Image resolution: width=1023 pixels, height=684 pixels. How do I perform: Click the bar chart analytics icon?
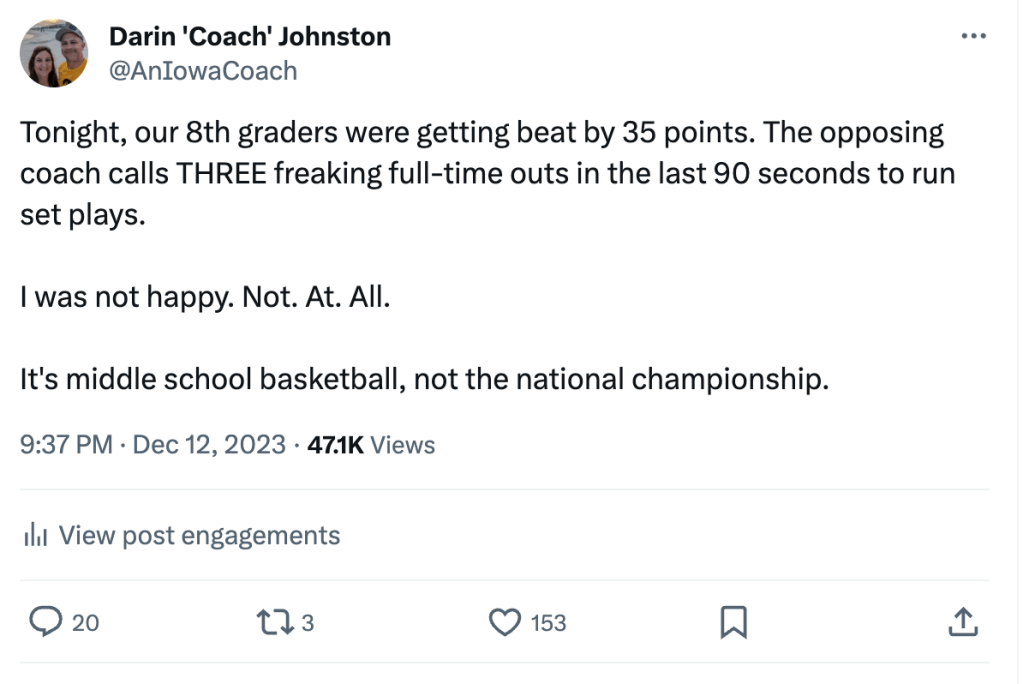35,536
